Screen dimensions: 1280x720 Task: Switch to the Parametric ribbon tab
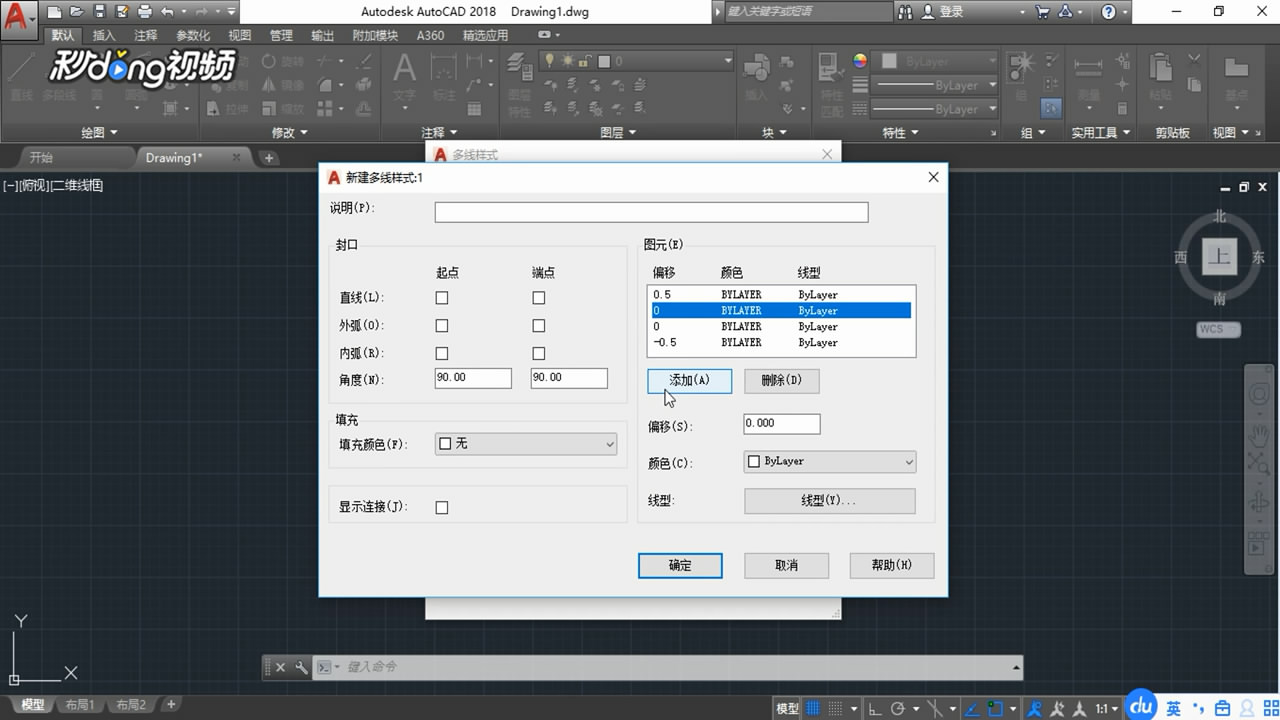pyautogui.click(x=193, y=35)
